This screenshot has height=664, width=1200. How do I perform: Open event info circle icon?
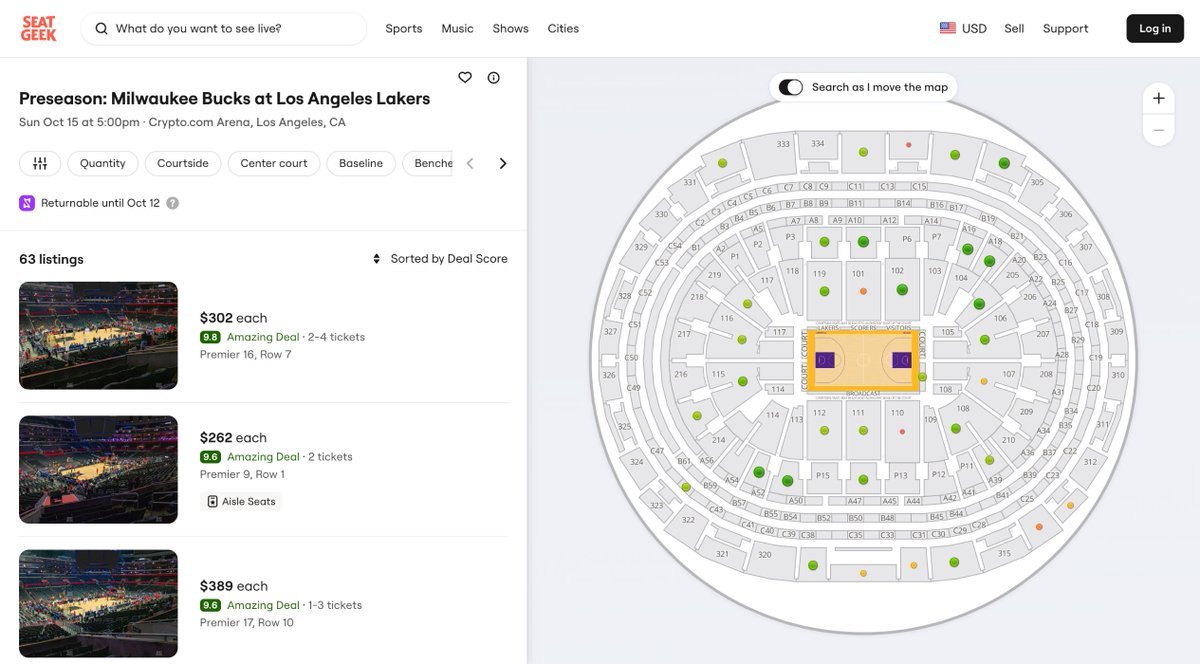point(494,78)
